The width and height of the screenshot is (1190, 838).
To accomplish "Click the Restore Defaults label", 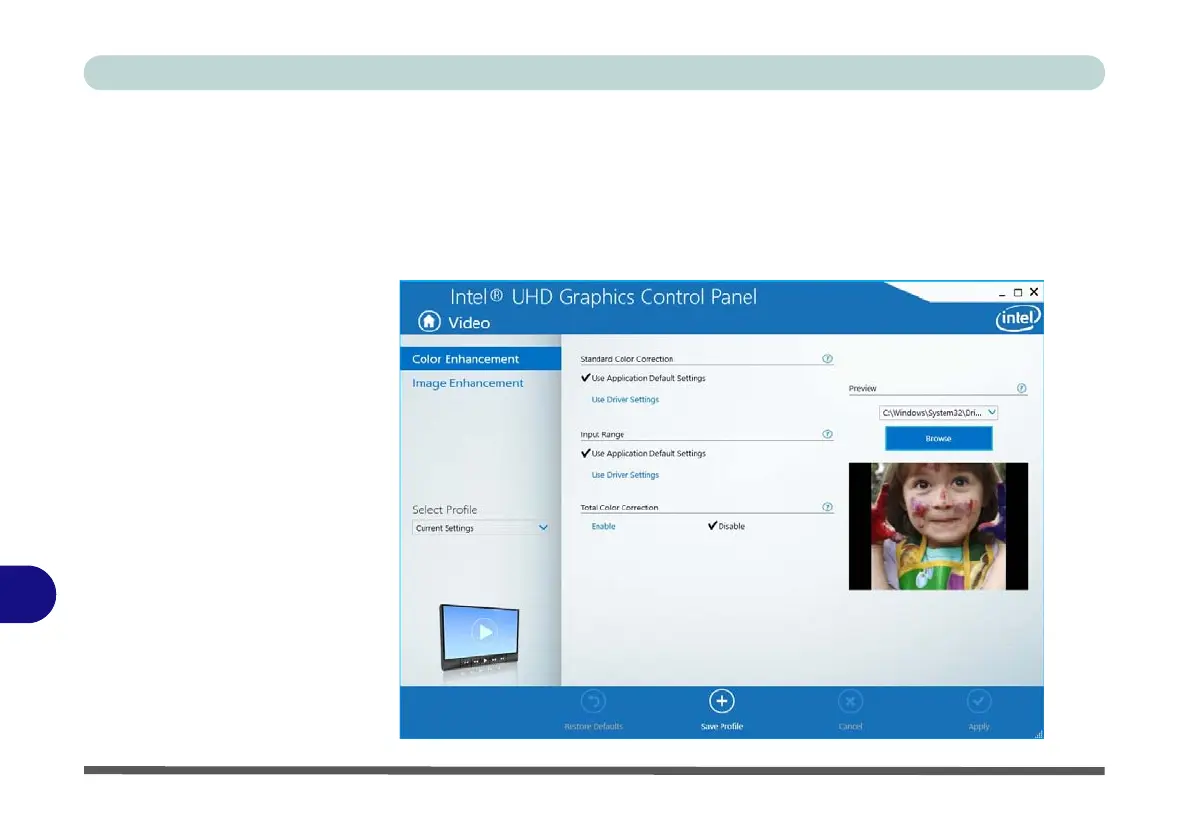I will click(593, 726).
